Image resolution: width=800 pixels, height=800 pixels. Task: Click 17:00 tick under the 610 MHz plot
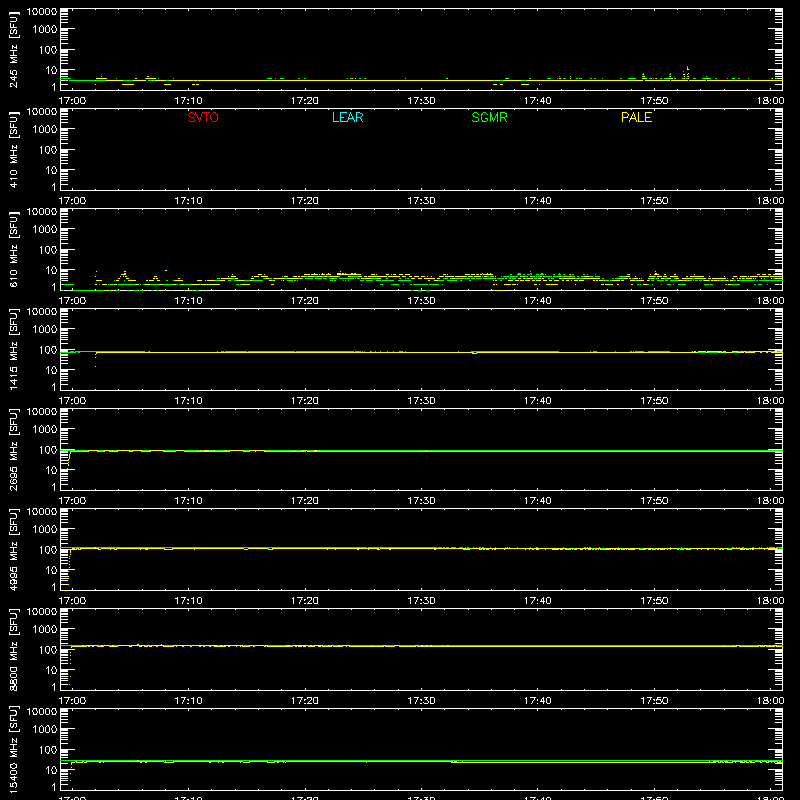pos(72,301)
